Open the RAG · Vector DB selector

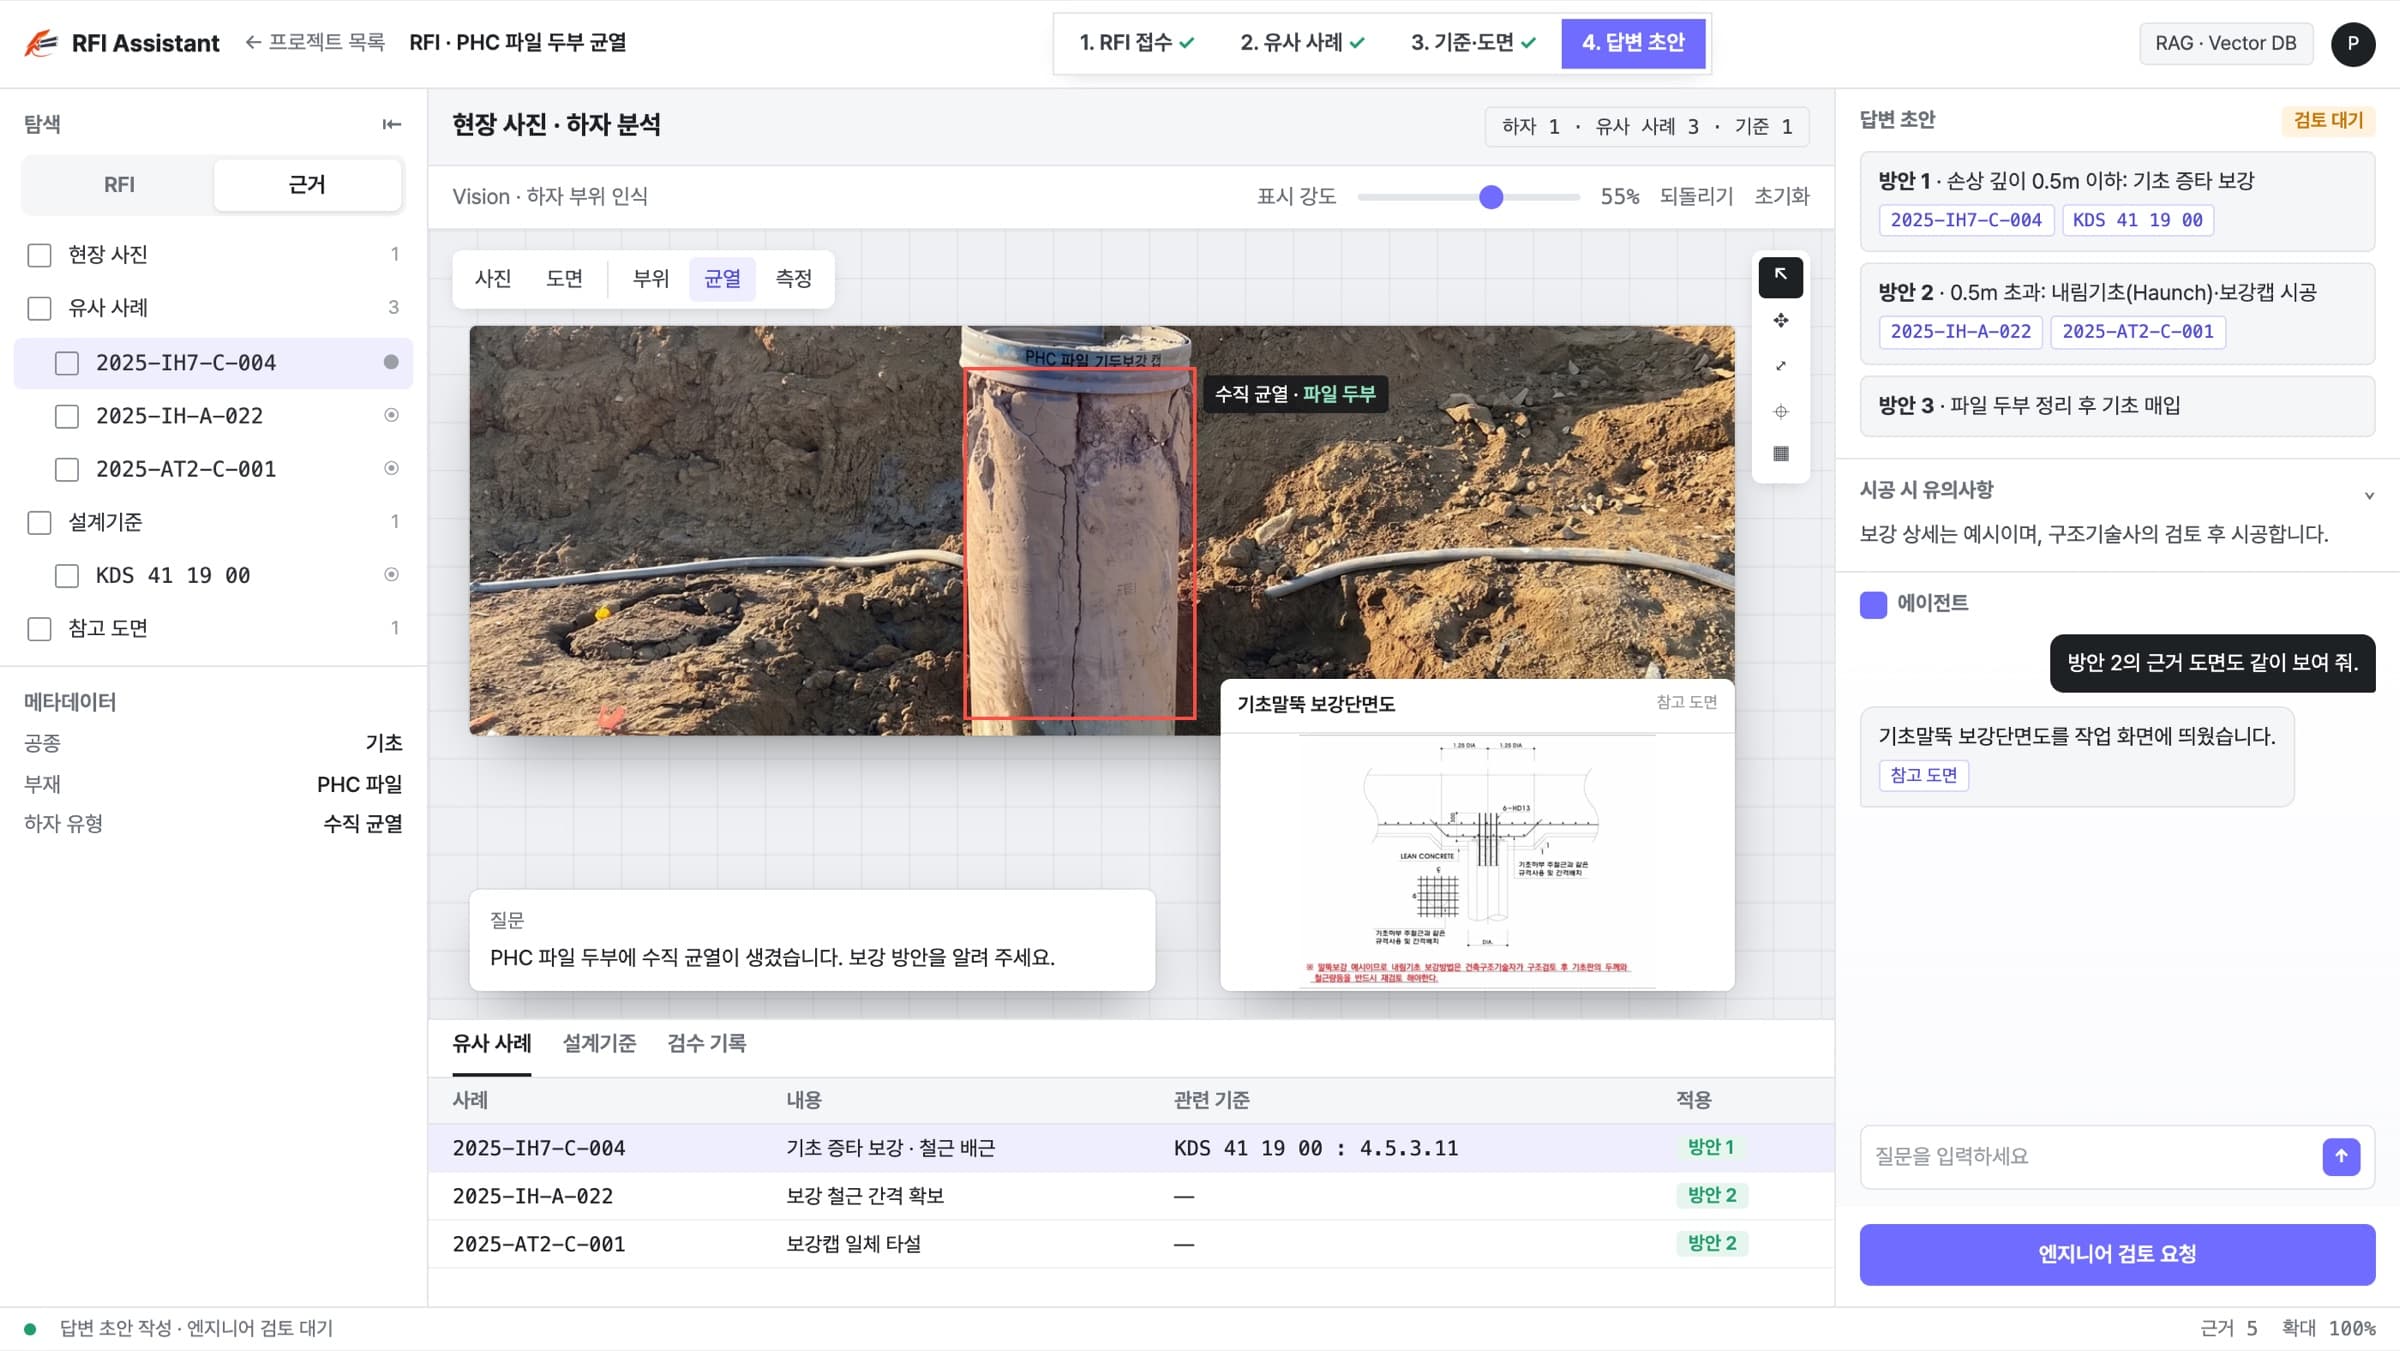pyautogui.click(x=2225, y=43)
